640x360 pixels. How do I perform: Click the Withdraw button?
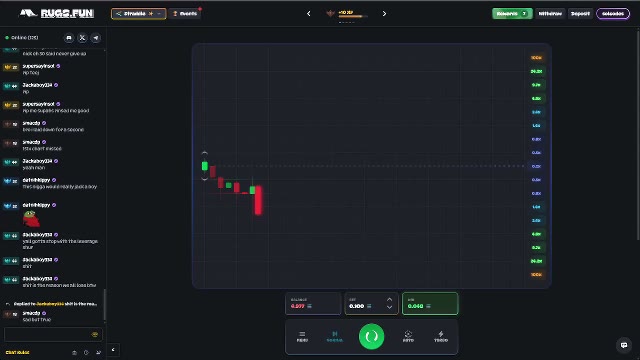pos(550,13)
